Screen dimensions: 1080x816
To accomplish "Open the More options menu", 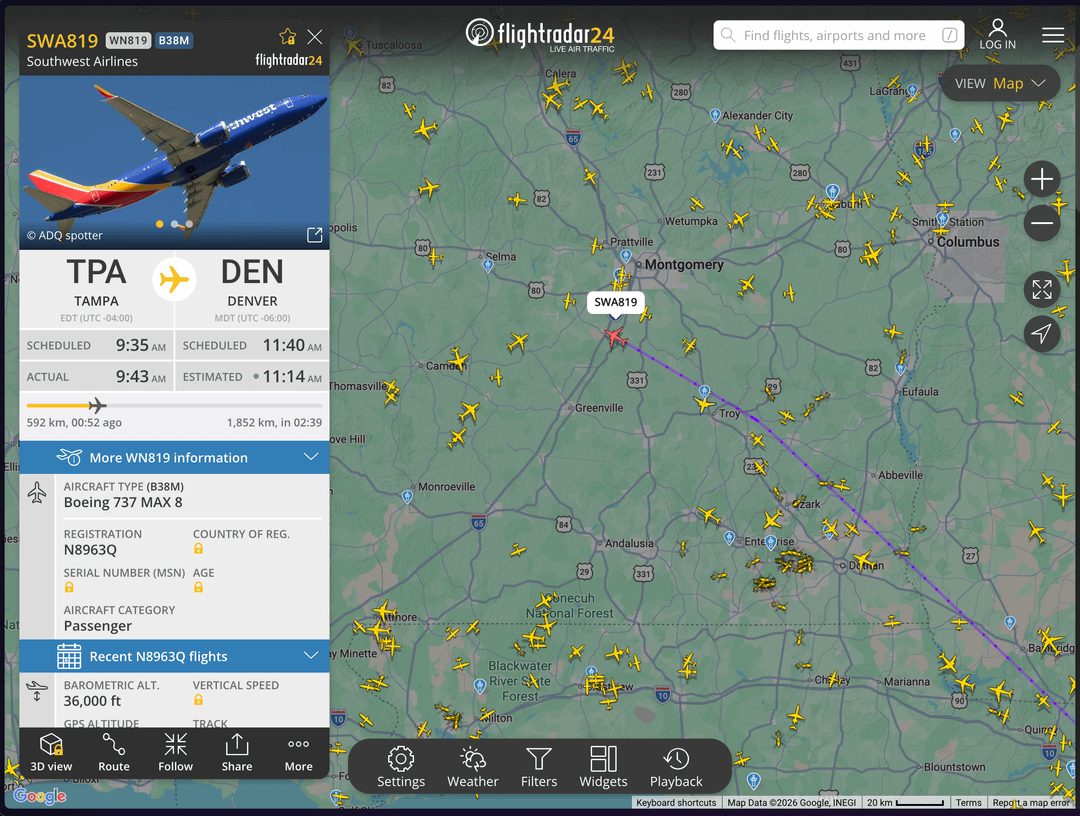I will [x=298, y=753].
